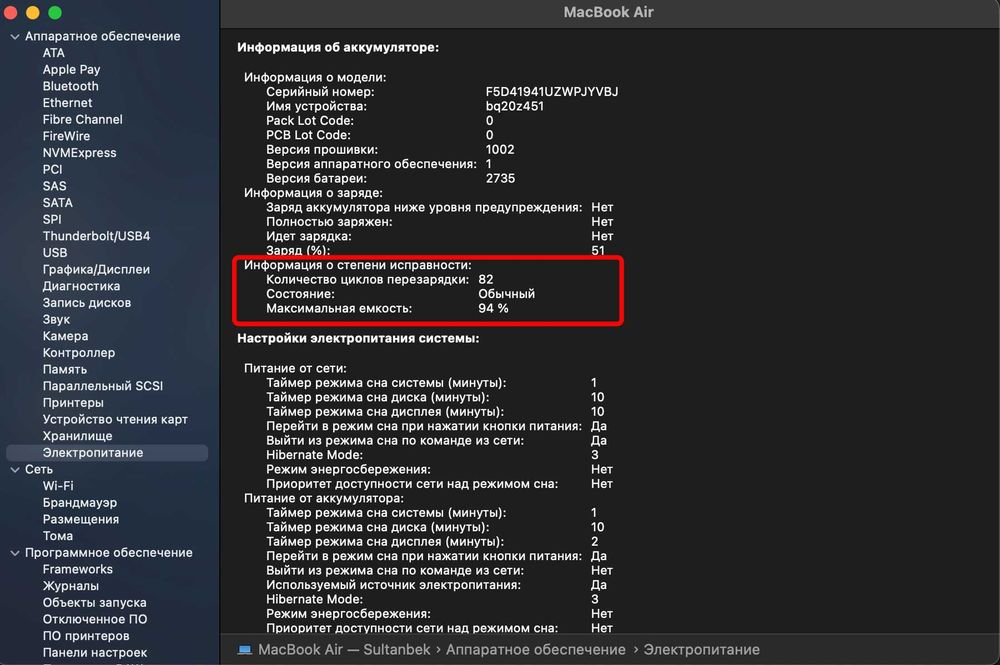Select Отключенное ПО item
Image resolution: width=1000 pixels, height=665 pixels.
[94, 620]
